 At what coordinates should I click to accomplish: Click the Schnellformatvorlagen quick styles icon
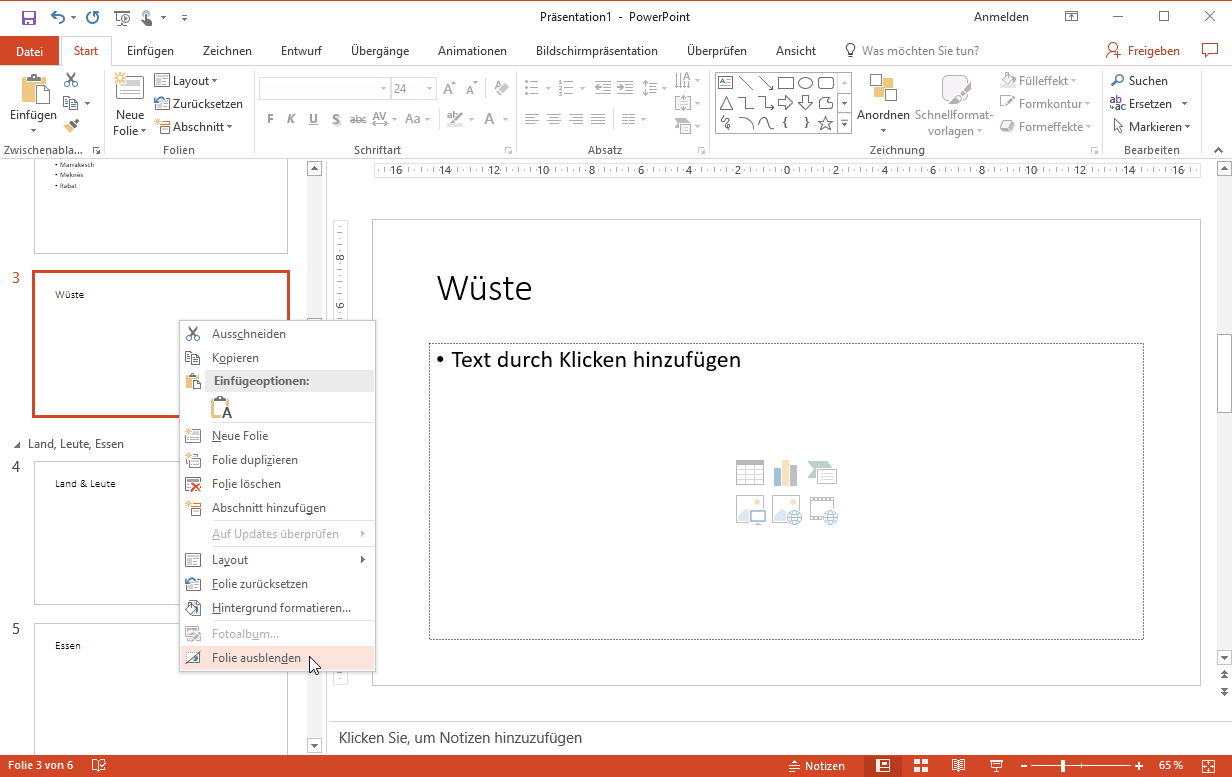[x=956, y=90]
